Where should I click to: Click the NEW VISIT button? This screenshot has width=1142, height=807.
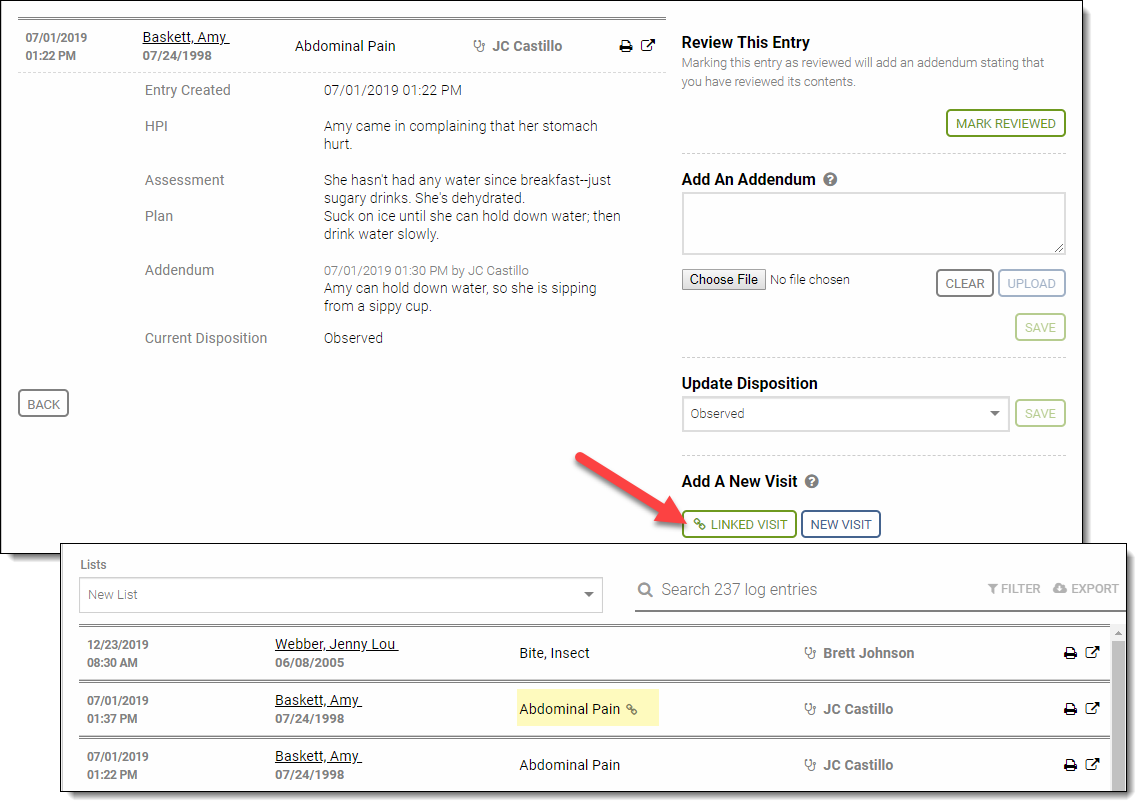point(840,525)
